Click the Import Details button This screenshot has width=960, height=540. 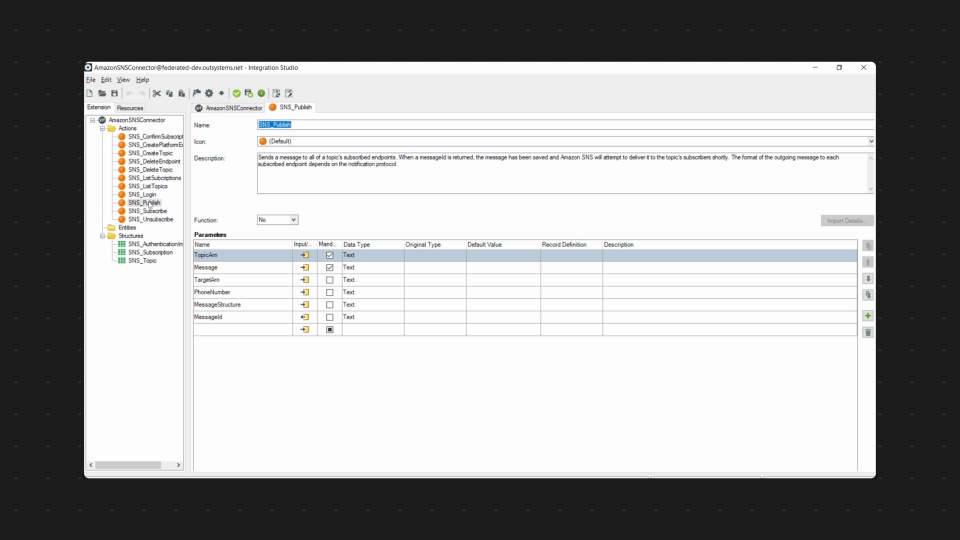(847, 220)
